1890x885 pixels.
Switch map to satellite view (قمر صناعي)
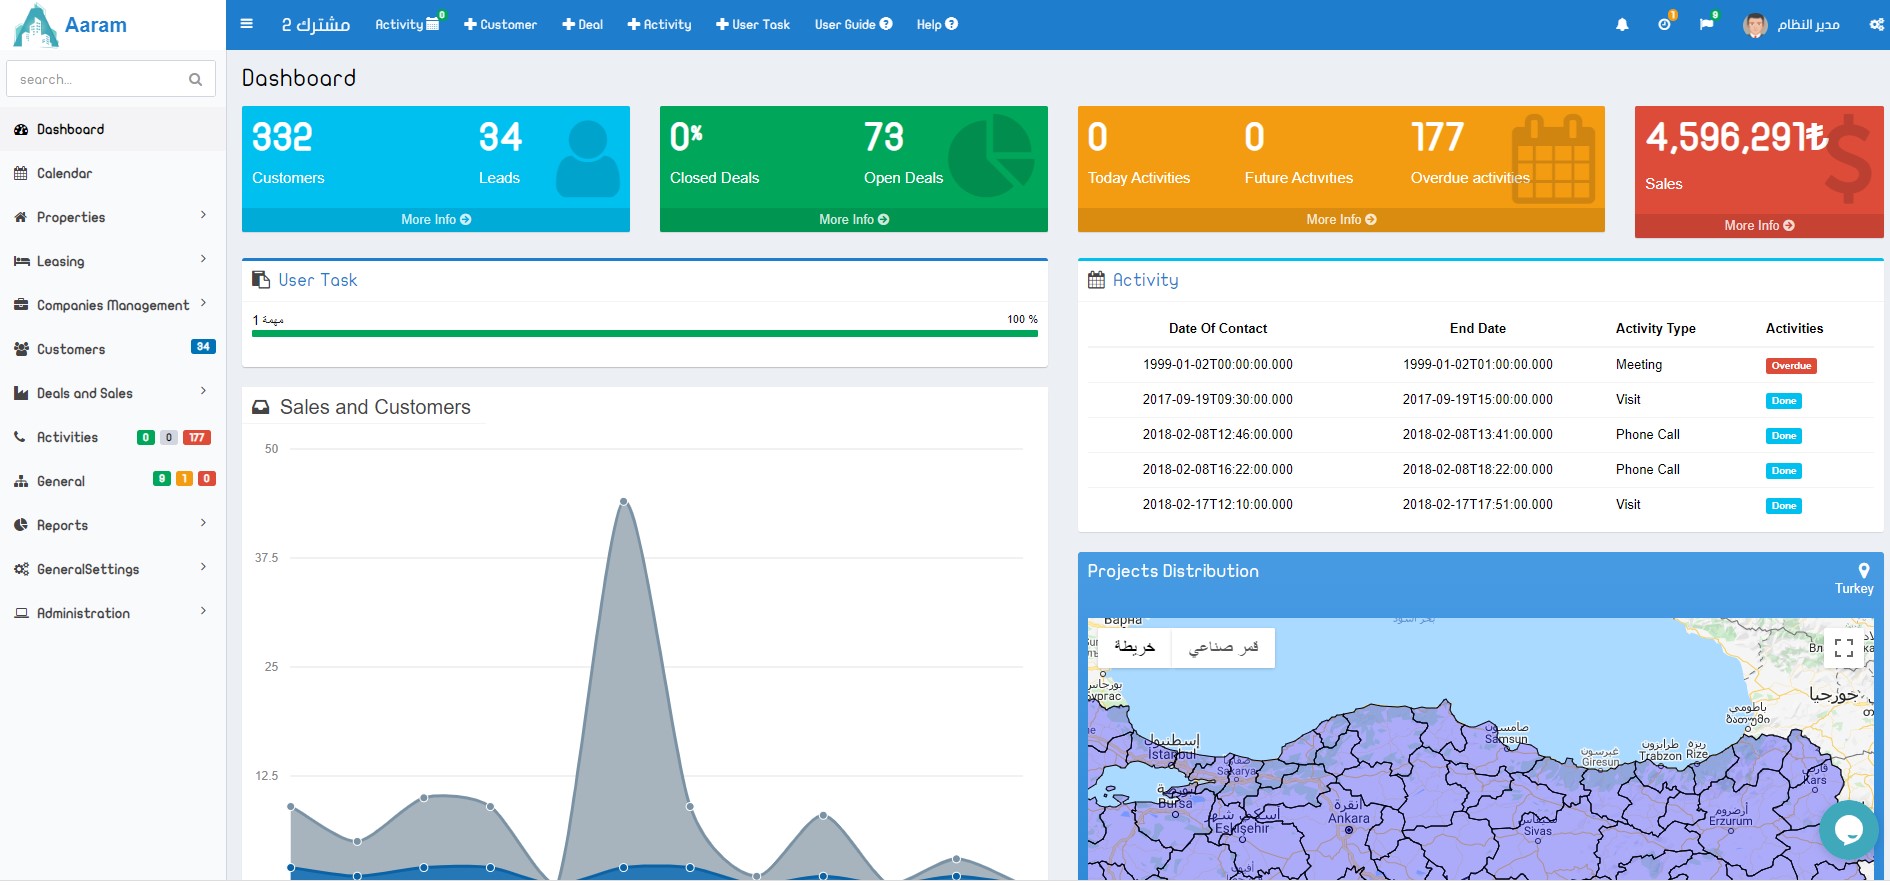[1223, 648]
